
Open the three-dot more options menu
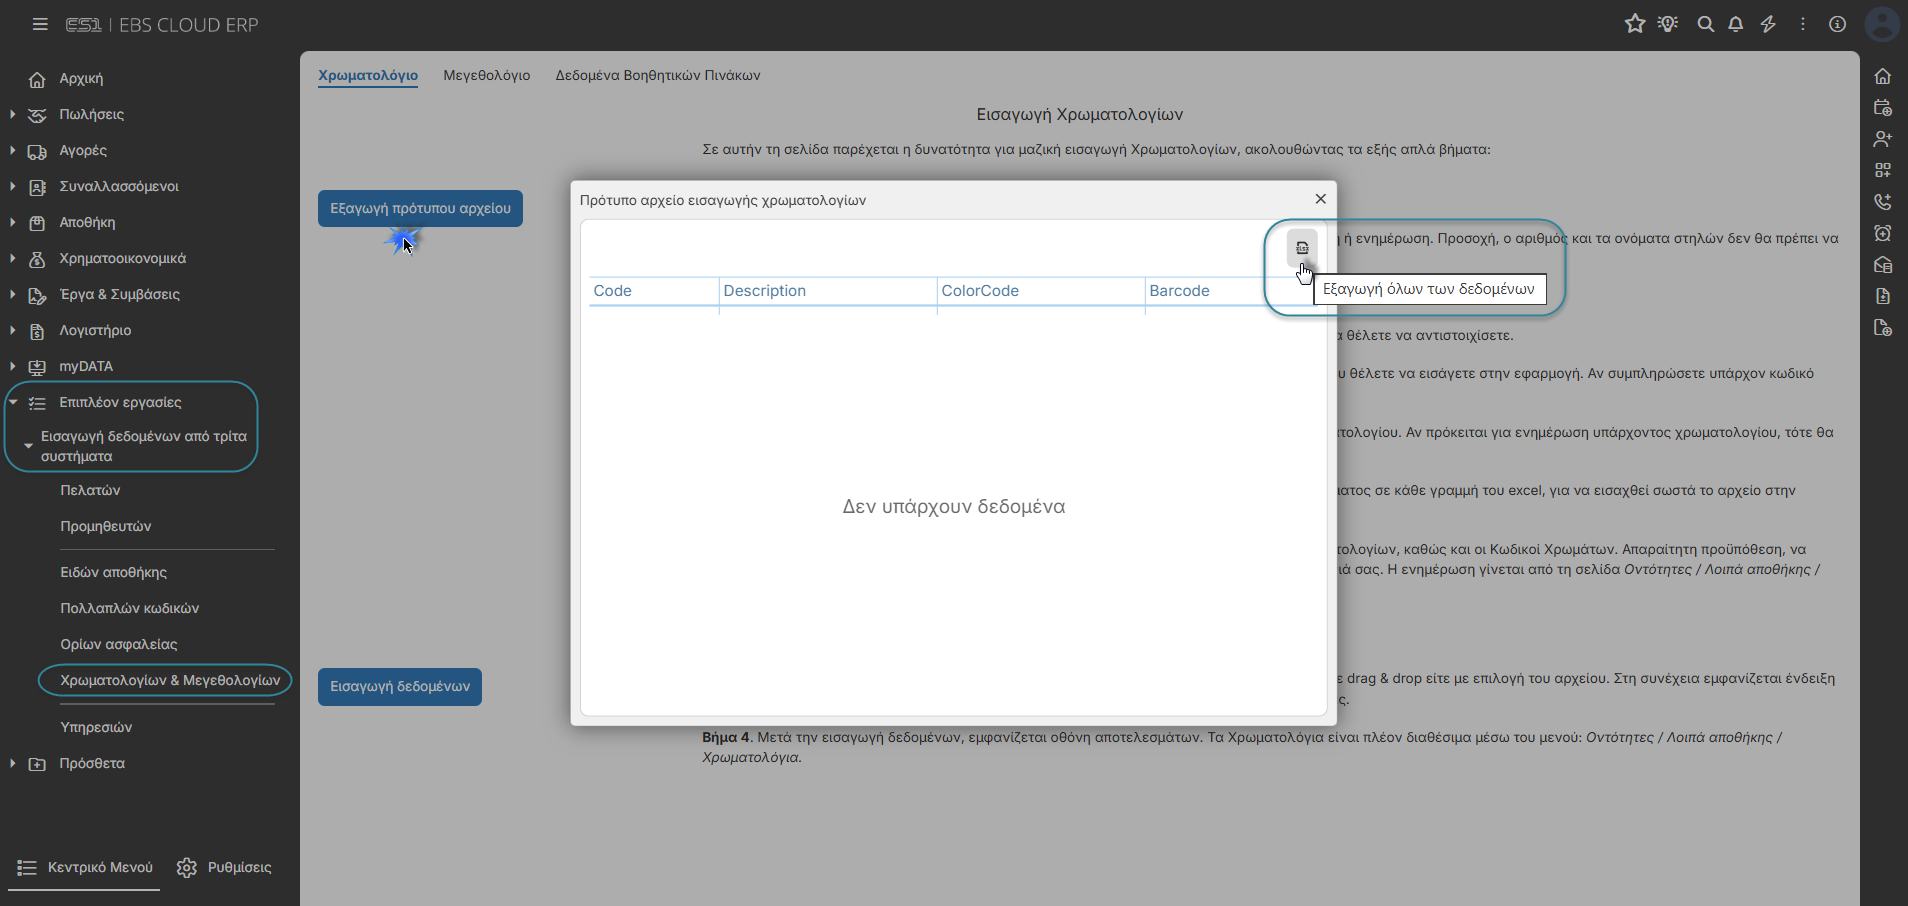[x=1803, y=24]
